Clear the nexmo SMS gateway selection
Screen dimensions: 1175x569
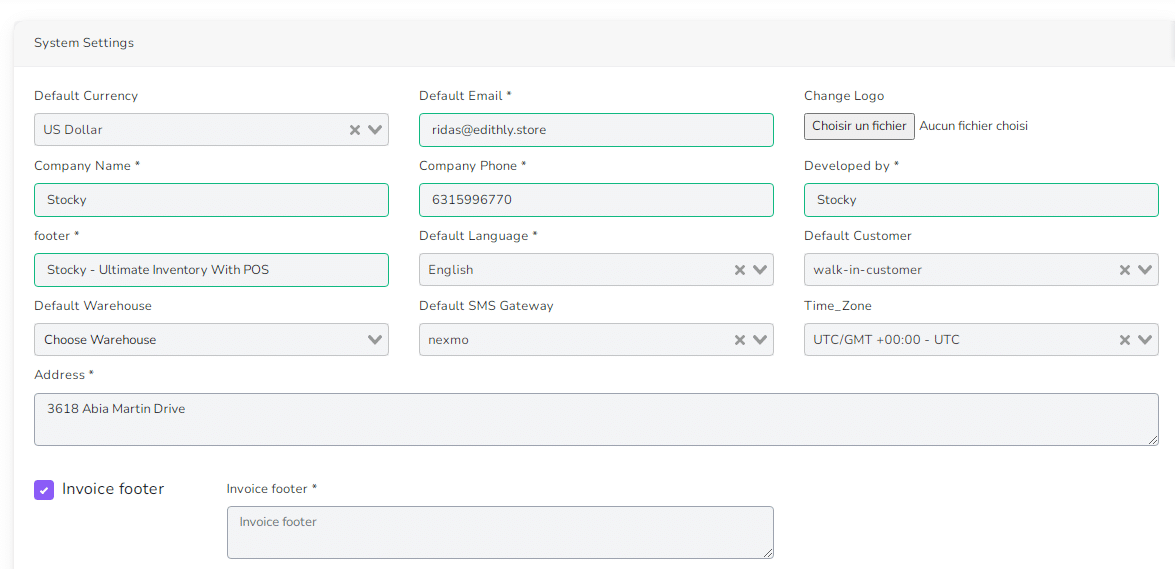coord(740,340)
